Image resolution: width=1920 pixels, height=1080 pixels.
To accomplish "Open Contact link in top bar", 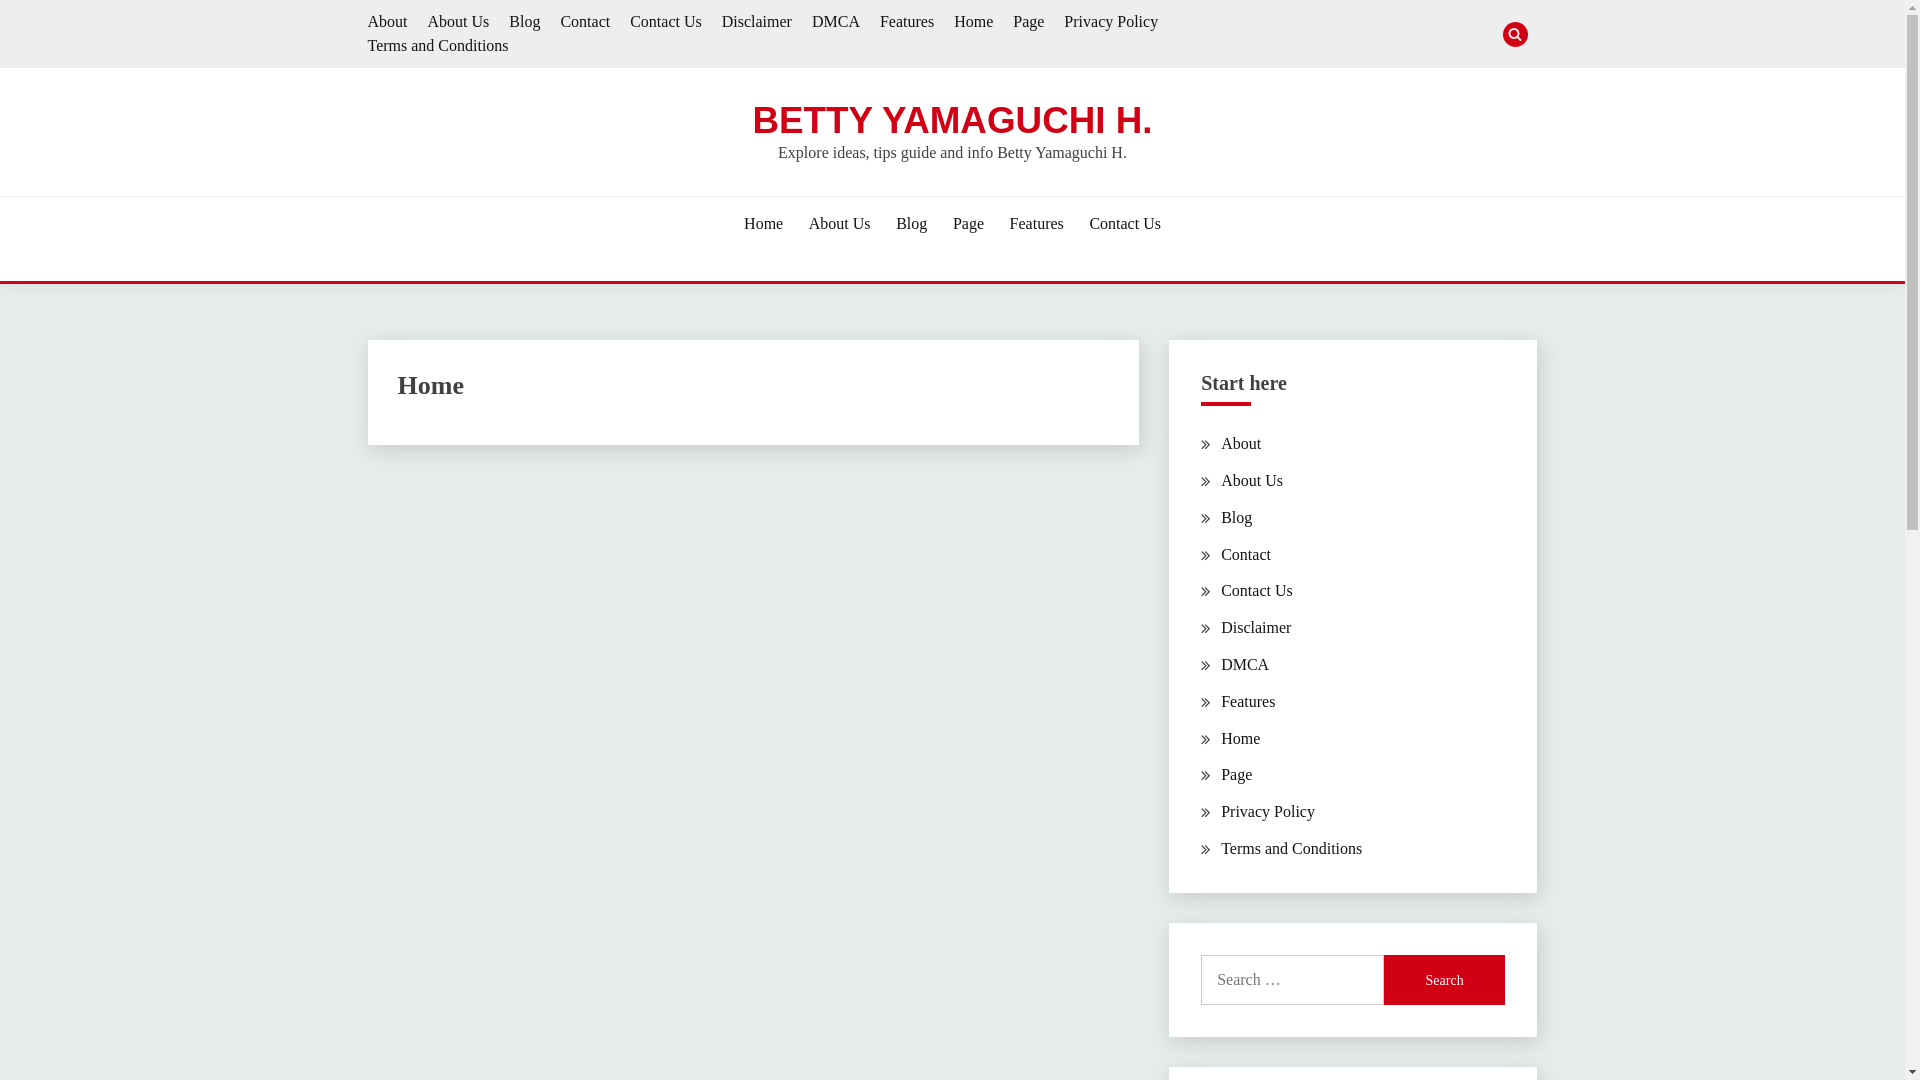I will [585, 22].
